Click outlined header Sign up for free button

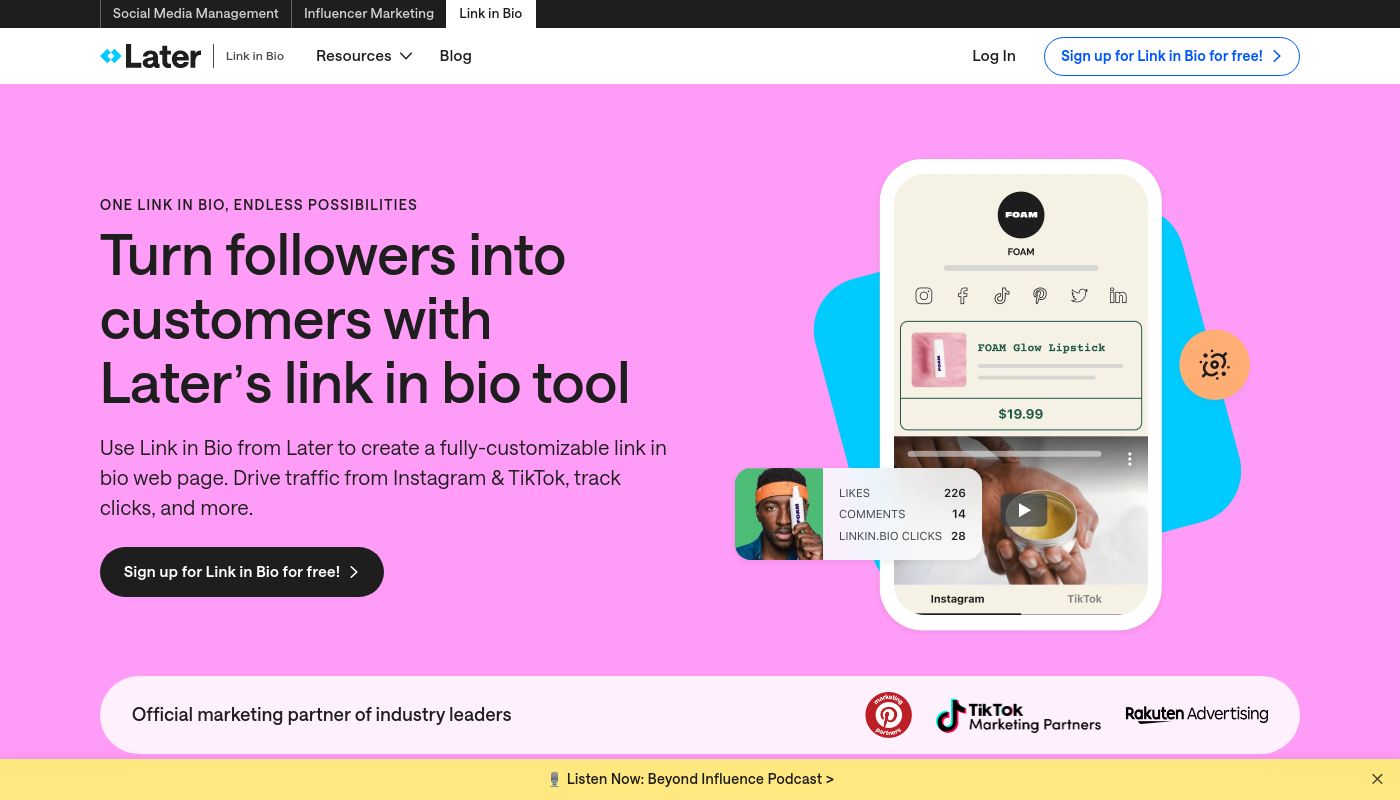[x=1171, y=56]
